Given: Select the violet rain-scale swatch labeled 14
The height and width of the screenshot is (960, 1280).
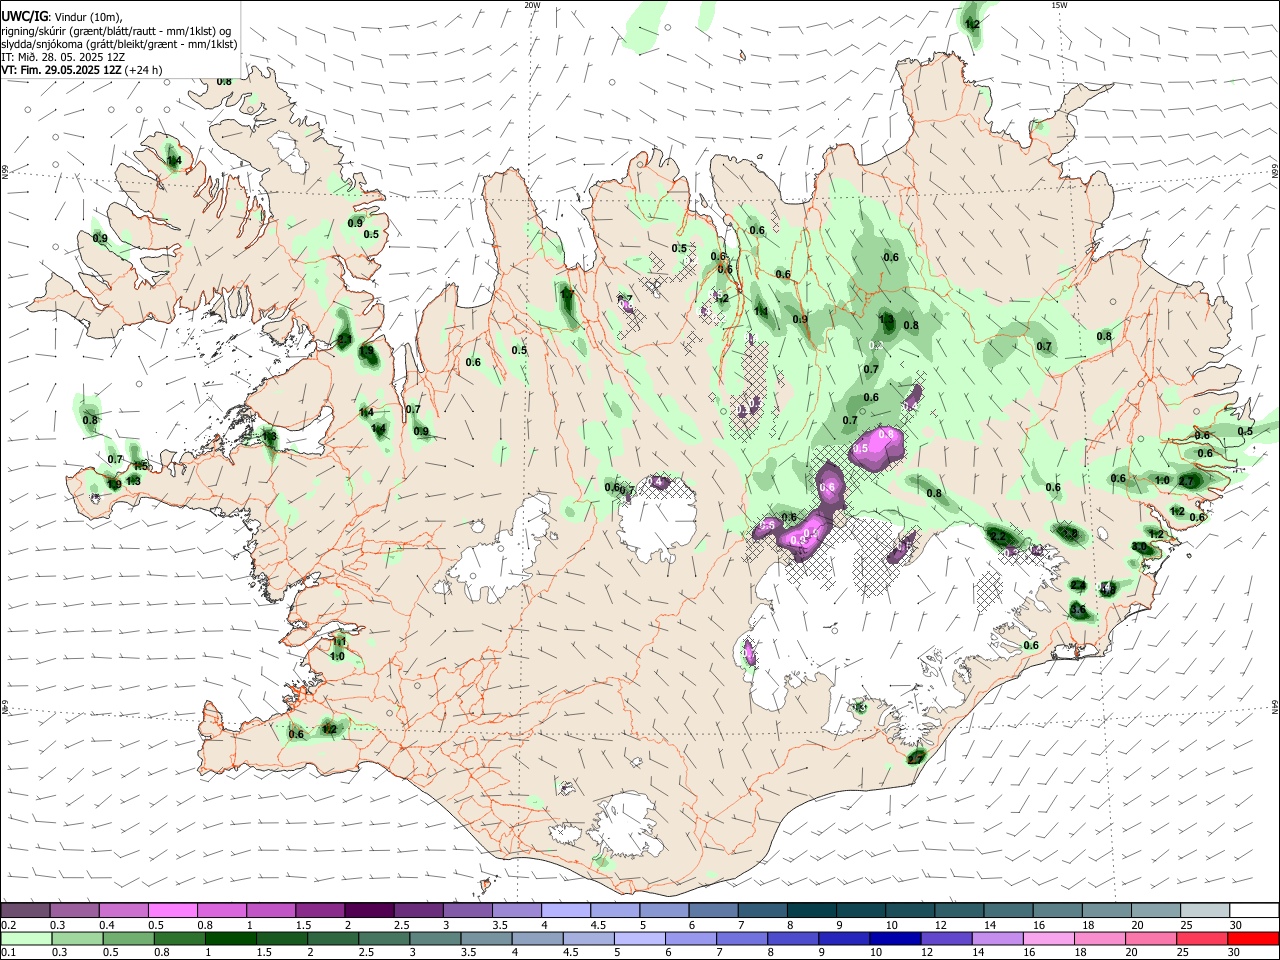Looking at the screenshot, I should pyautogui.click(x=998, y=938).
